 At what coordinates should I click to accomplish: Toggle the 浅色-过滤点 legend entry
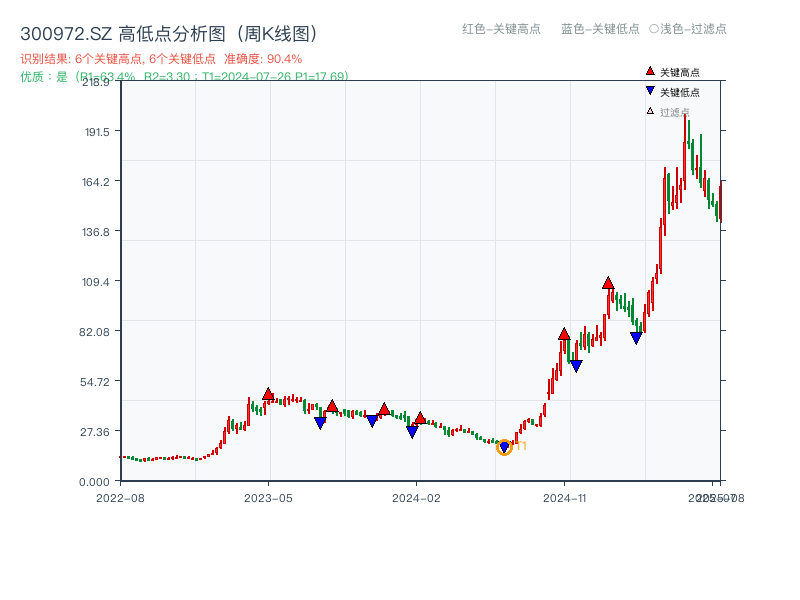685,30
